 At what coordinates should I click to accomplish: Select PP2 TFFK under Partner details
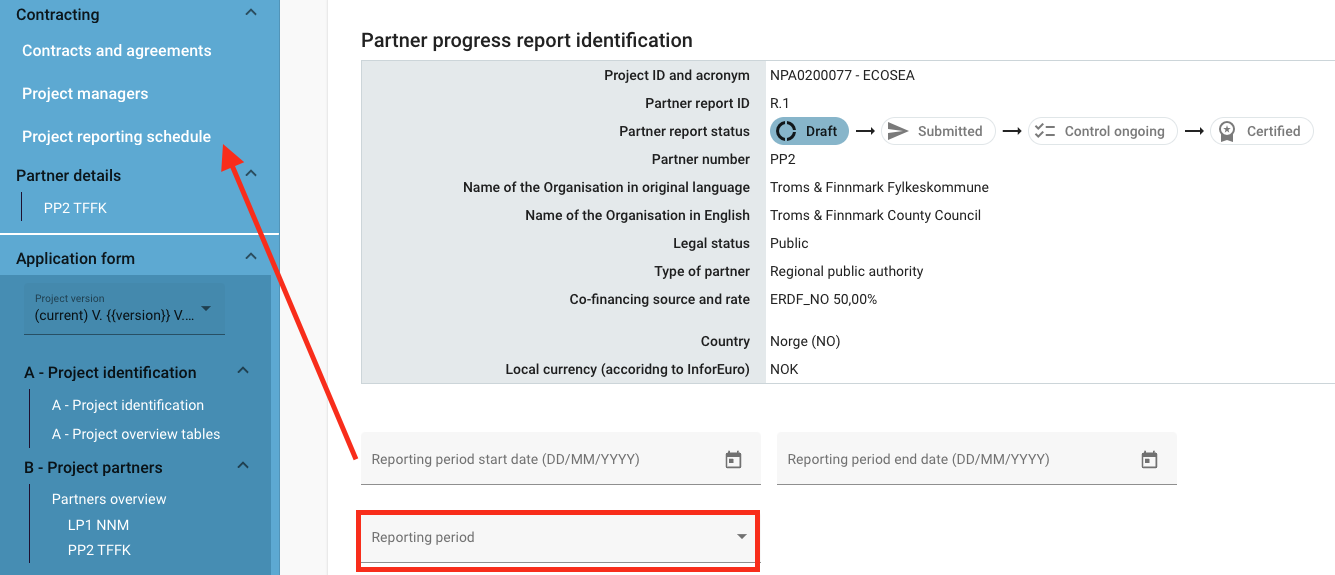tap(75, 208)
